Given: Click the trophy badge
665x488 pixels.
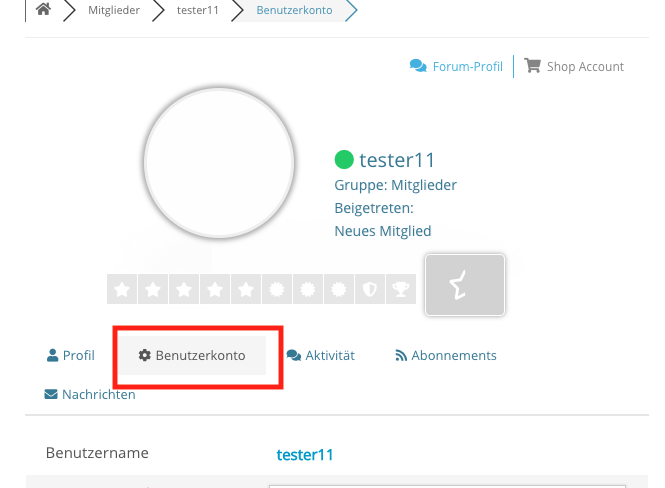Looking at the screenshot, I should coord(401,289).
